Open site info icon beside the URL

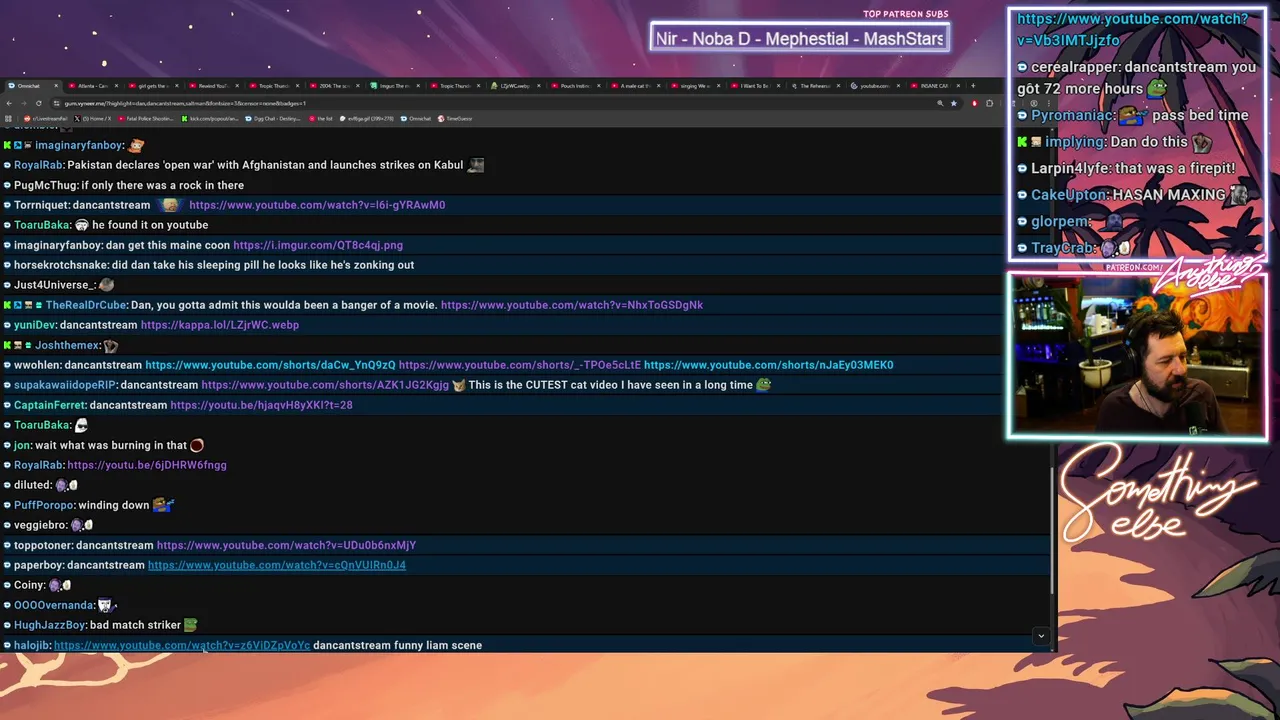click(56, 103)
